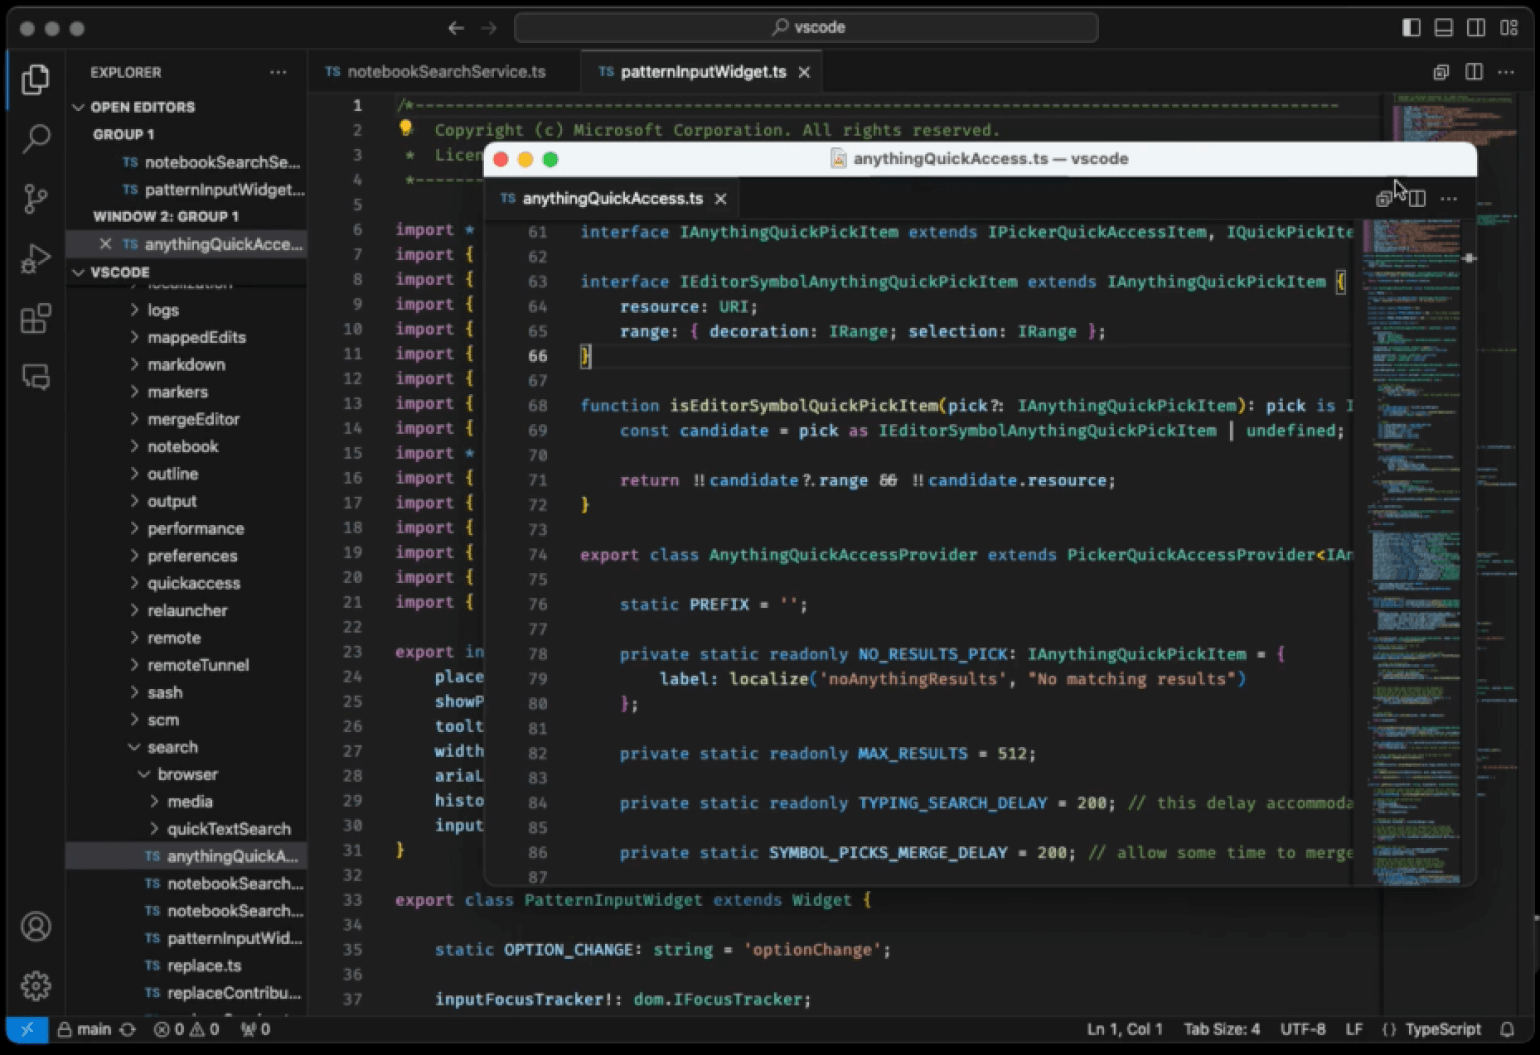The image size is (1540, 1055).
Task: Open the Extensions view
Action: click(36, 318)
